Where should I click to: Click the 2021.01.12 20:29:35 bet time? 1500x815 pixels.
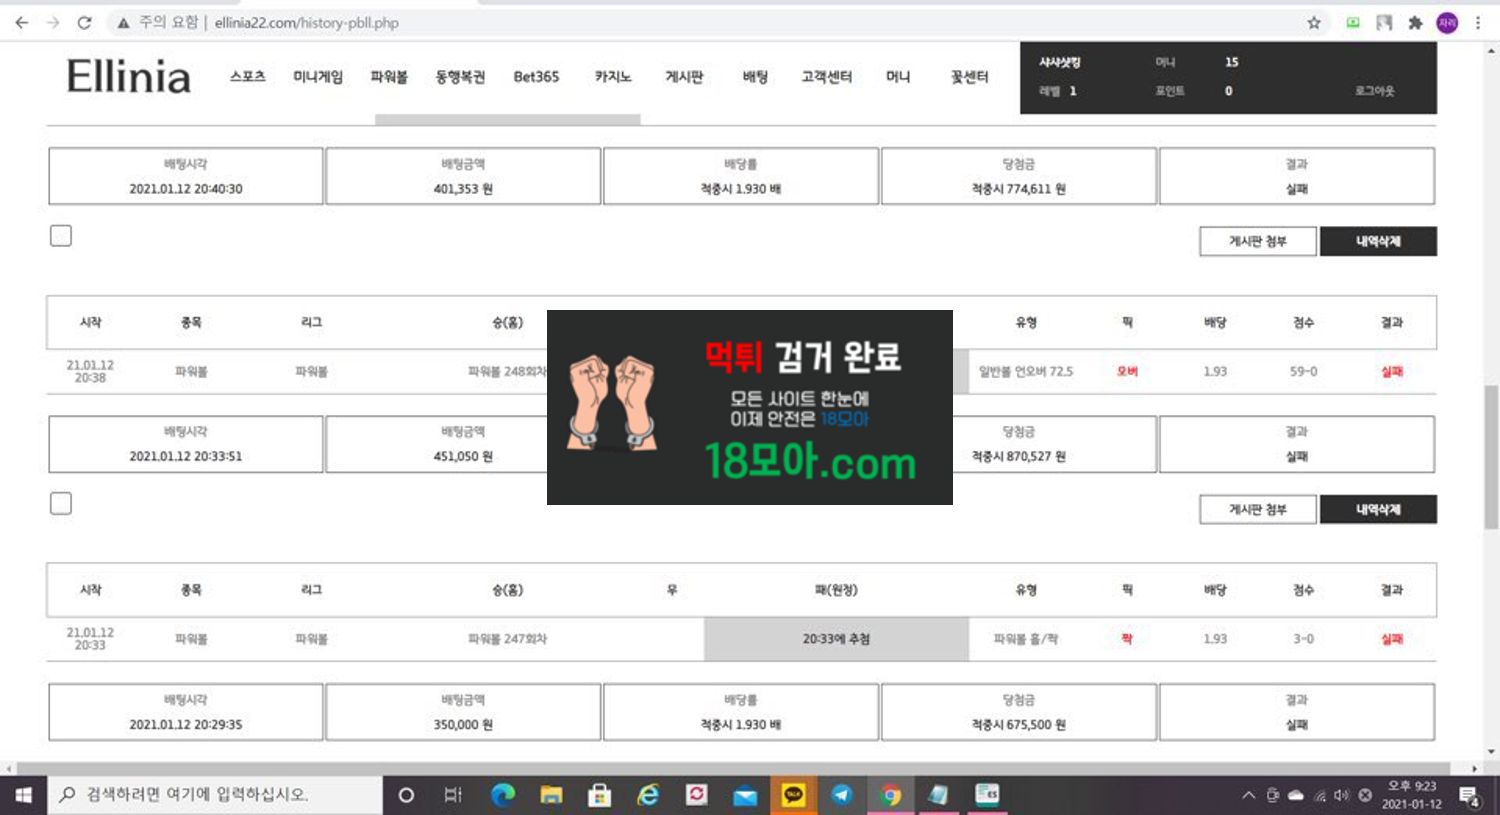click(186, 725)
